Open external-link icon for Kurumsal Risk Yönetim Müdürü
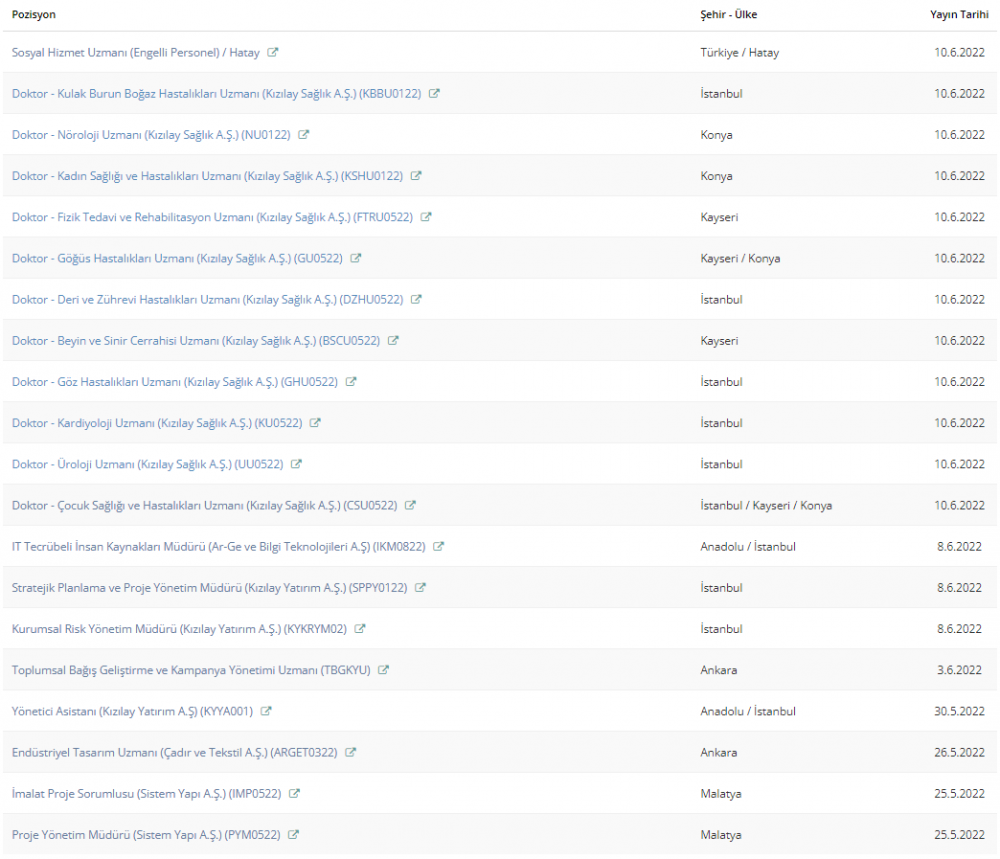 (x=360, y=629)
